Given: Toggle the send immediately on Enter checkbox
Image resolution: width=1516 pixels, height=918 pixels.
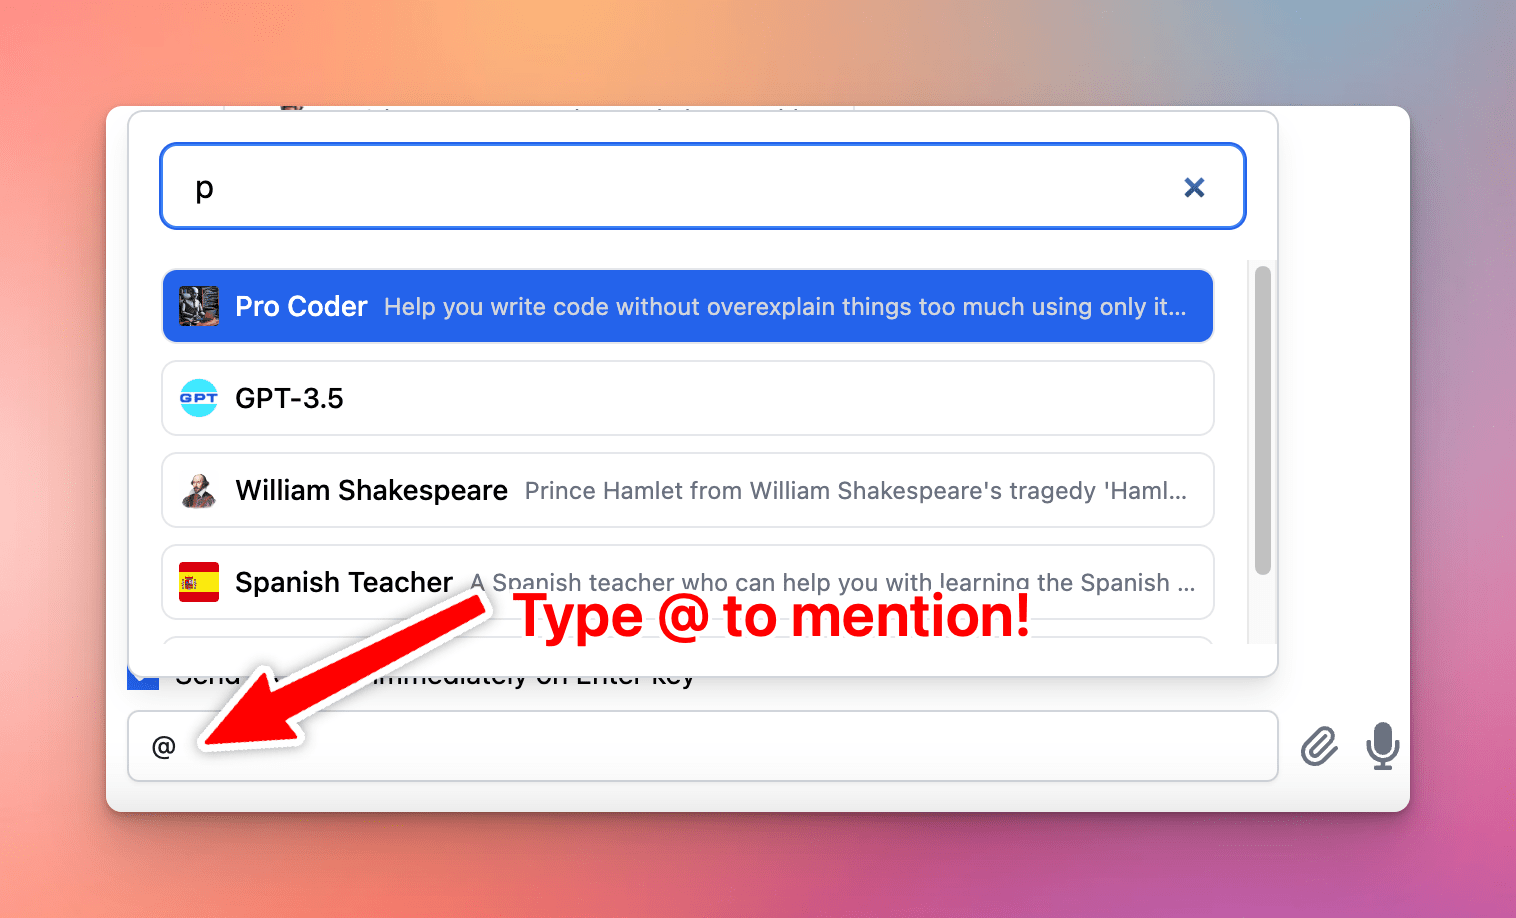Looking at the screenshot, I should point(143,678).
